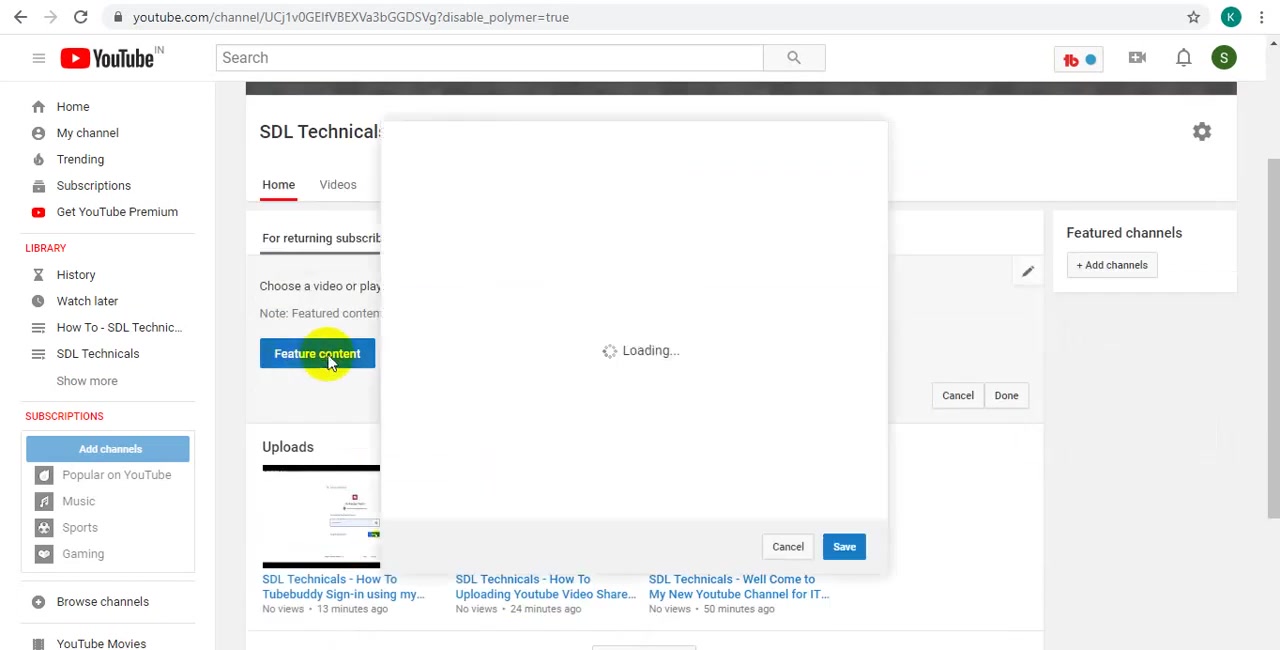1280x650 pixels.
Task: Click the Done button
Action: (x=1006, y=396)
